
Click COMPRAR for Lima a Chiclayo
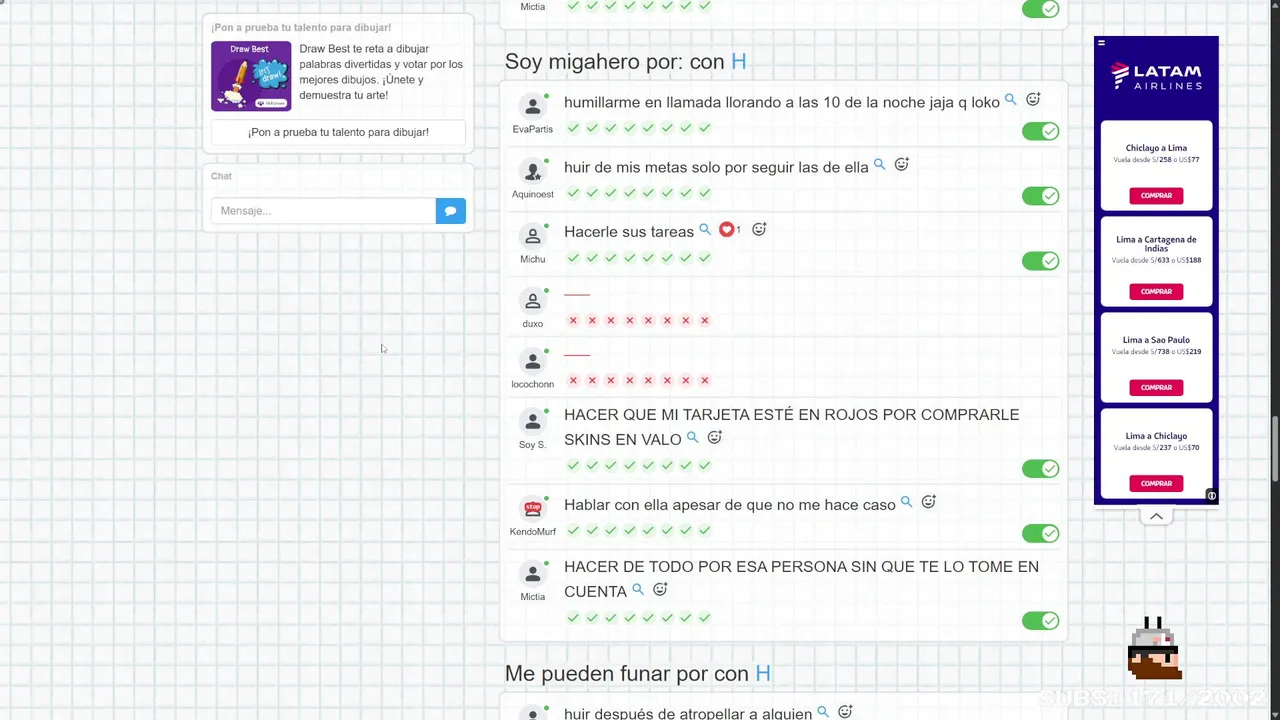(1156, 484)
